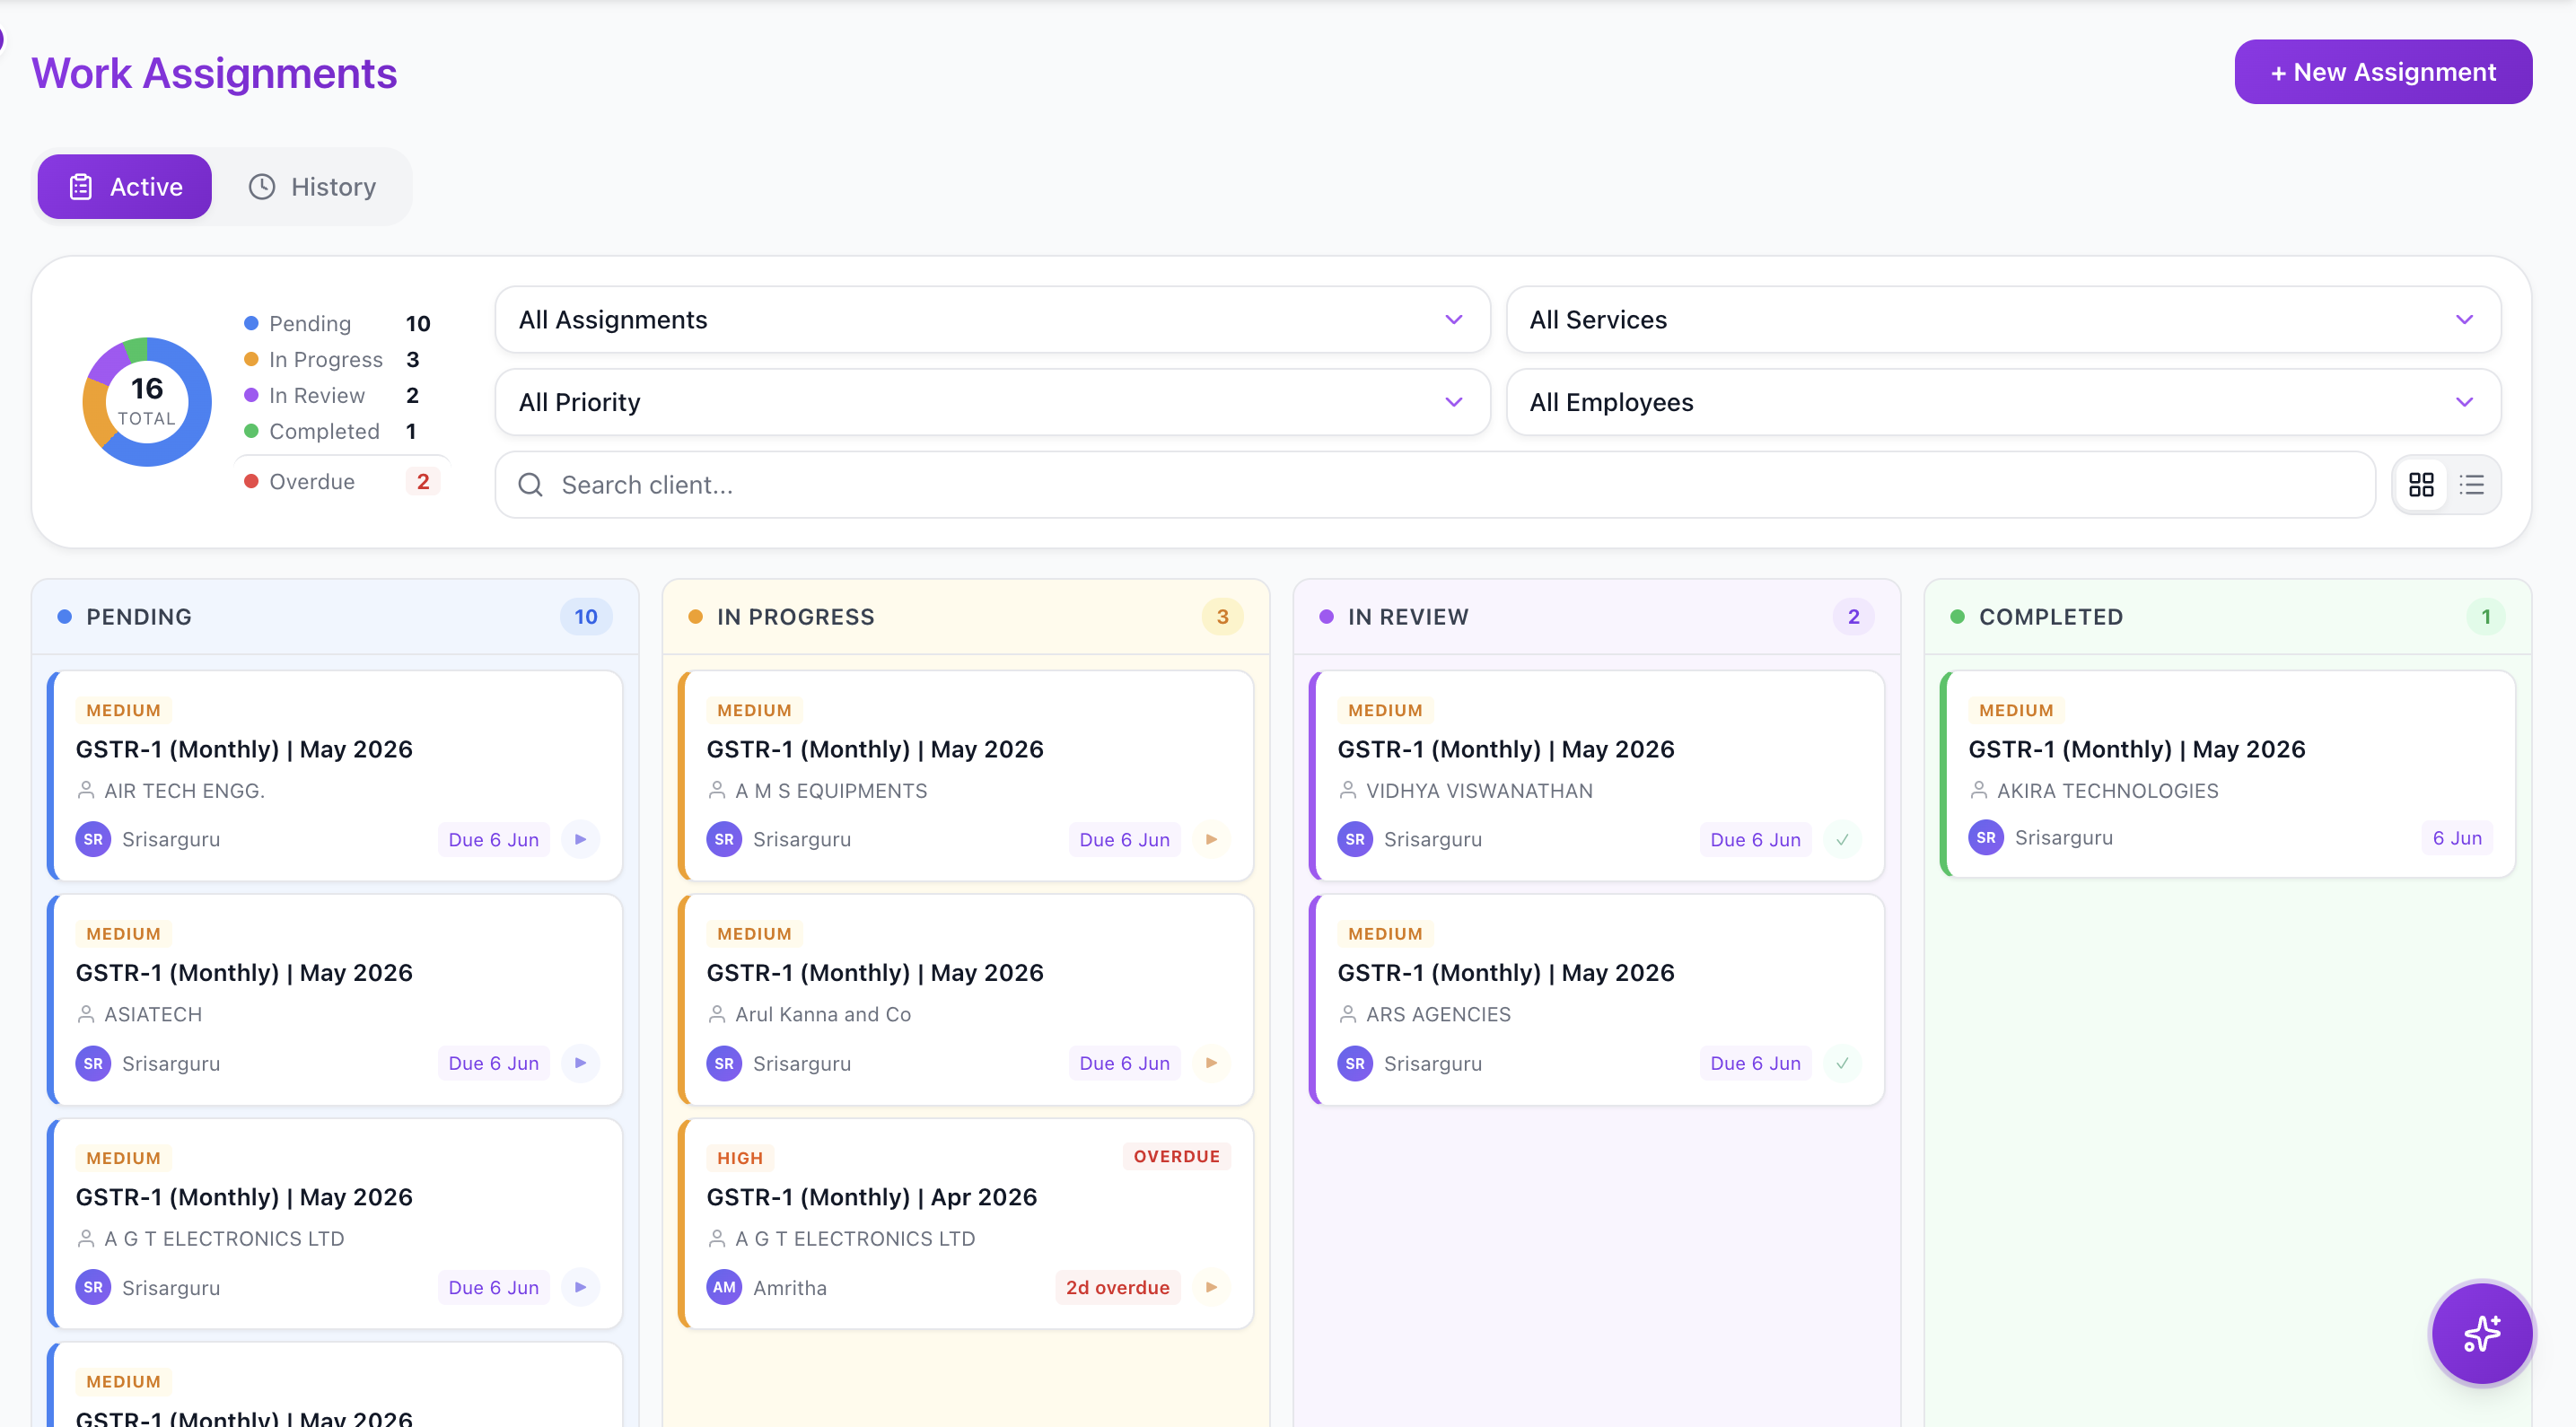Click the MEDIUM badge on AIR TECH ENGG. card
The height and width of the screenshot is (1427, 2576).
123,710
